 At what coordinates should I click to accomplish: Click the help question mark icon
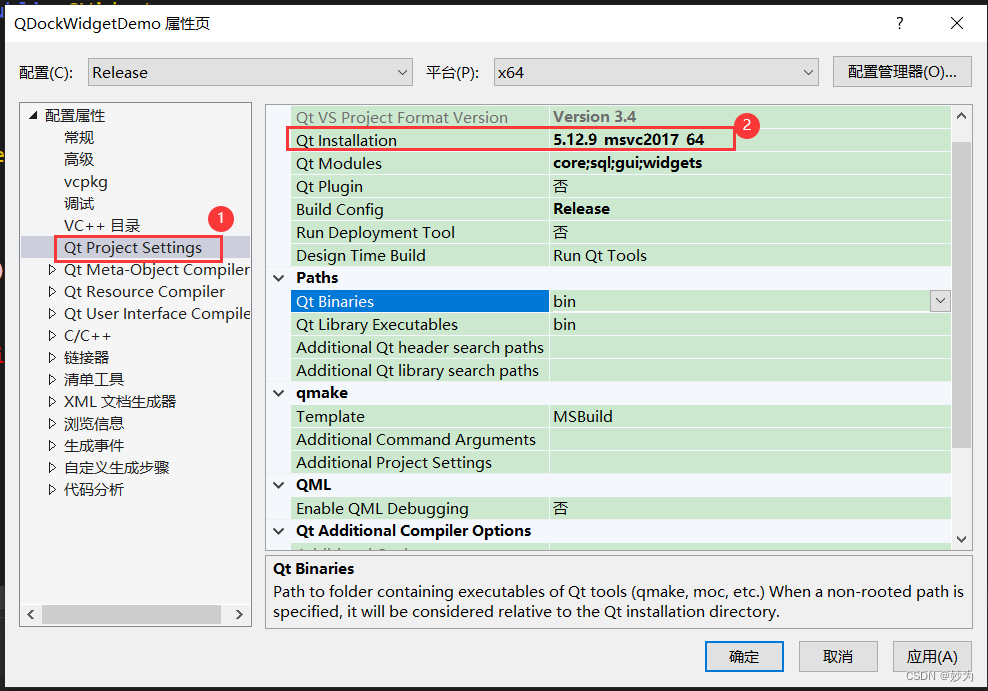899,23
